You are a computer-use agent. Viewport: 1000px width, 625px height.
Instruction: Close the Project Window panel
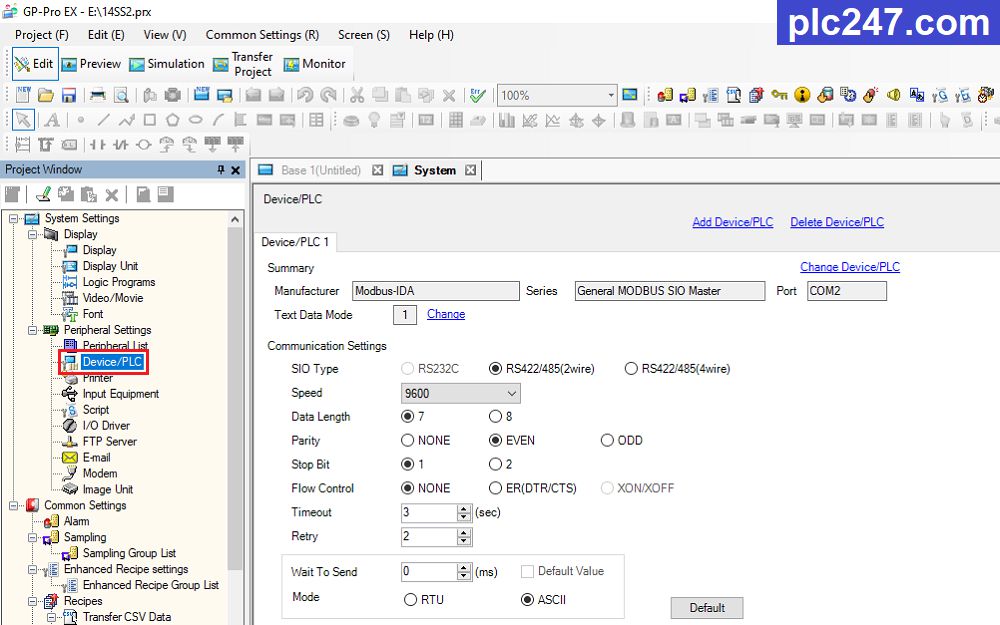click(x=235, y=170)
